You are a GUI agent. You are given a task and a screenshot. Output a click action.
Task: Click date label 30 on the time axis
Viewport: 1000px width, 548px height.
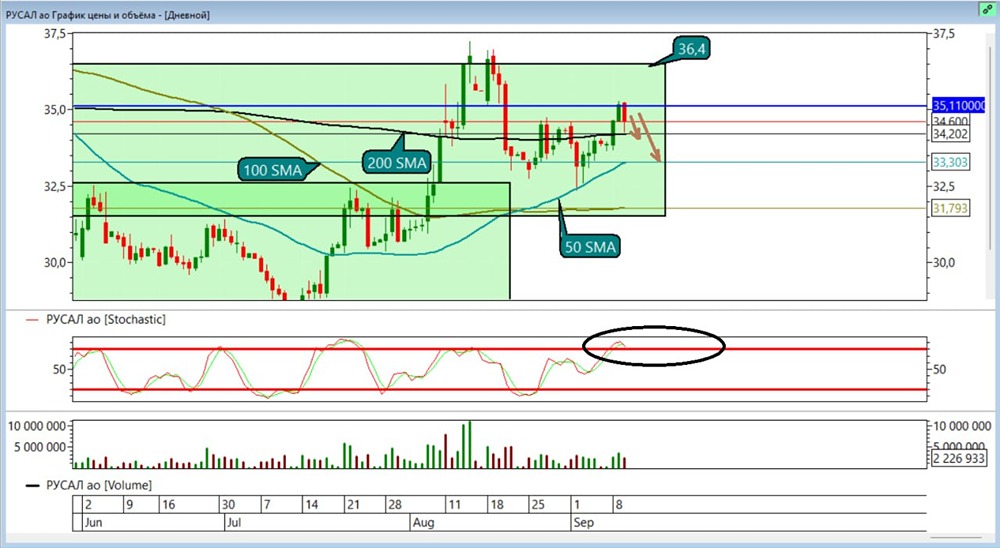228,505
